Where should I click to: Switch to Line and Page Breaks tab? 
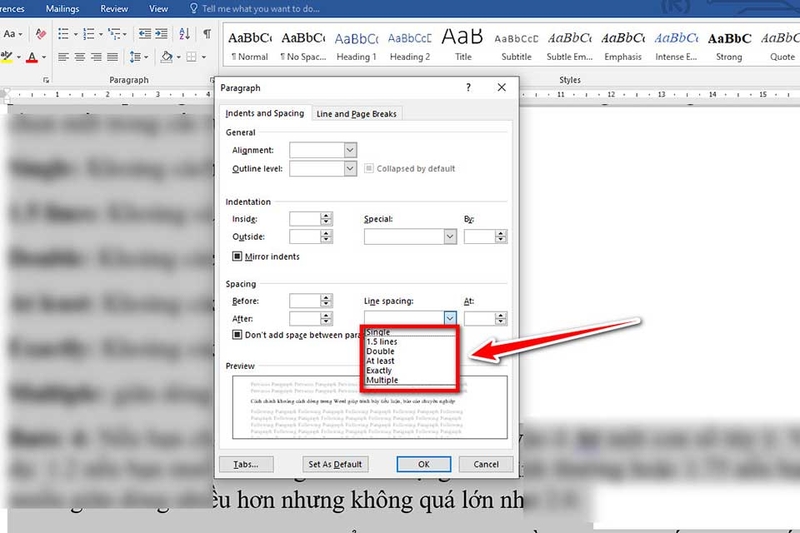pyautogui.click(x=356, y=114)
